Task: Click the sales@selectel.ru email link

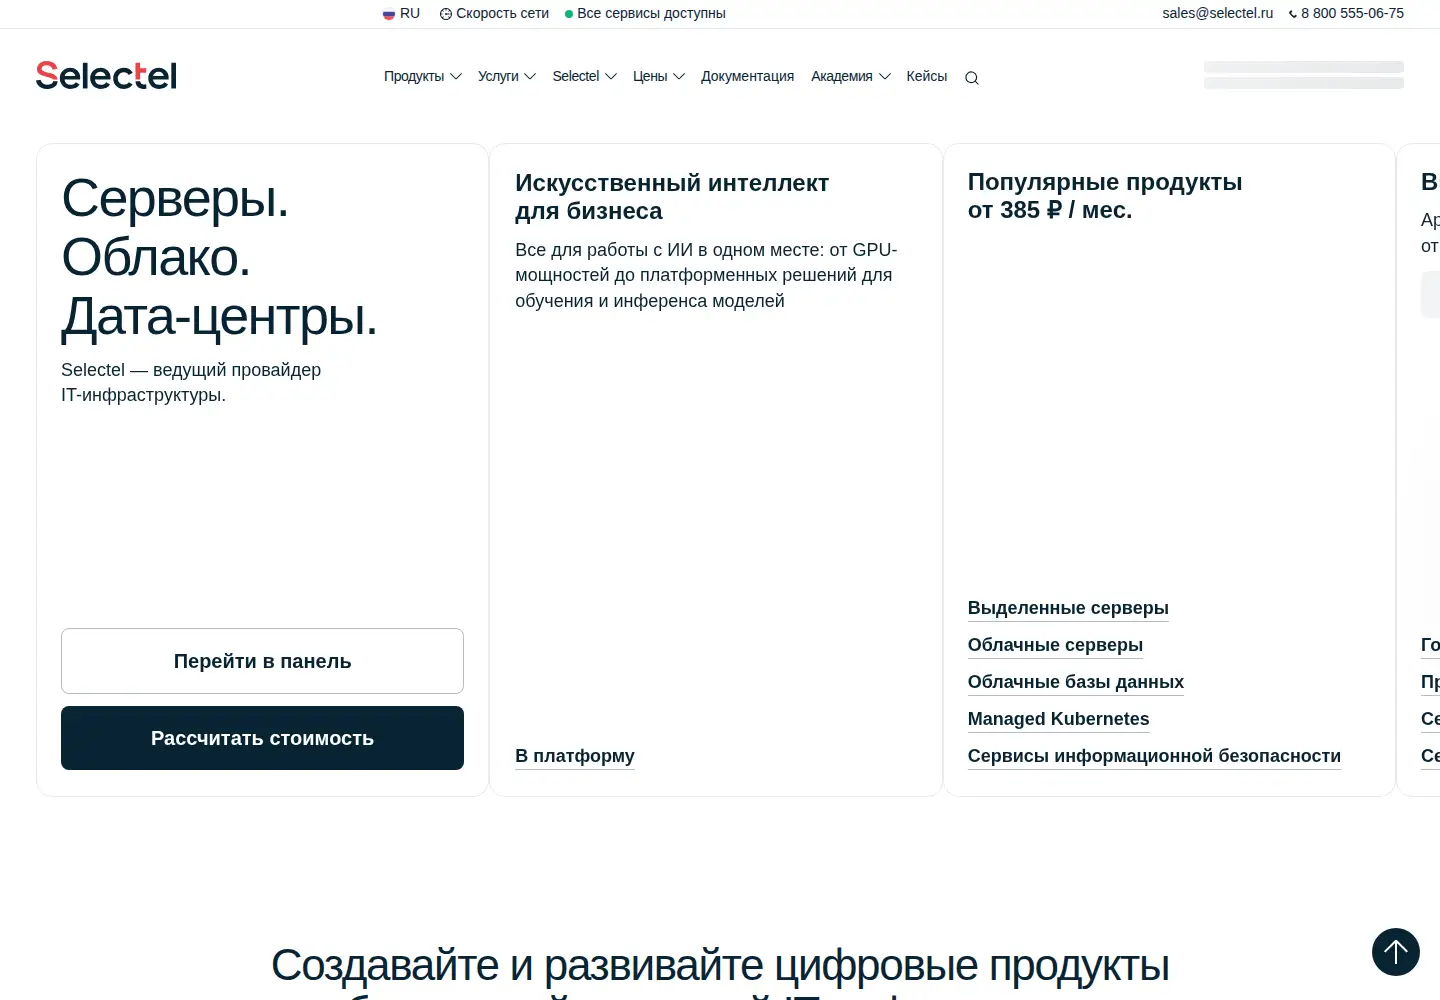Action: tap(1217, 14)
